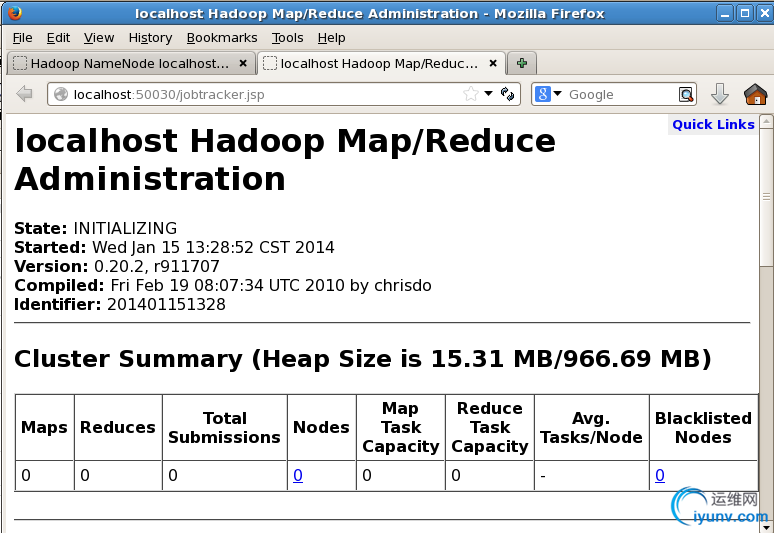Close the Hadoop NameNode localhost tab
The height and width of the screenshot is (533, 774).
pos(243,63)
